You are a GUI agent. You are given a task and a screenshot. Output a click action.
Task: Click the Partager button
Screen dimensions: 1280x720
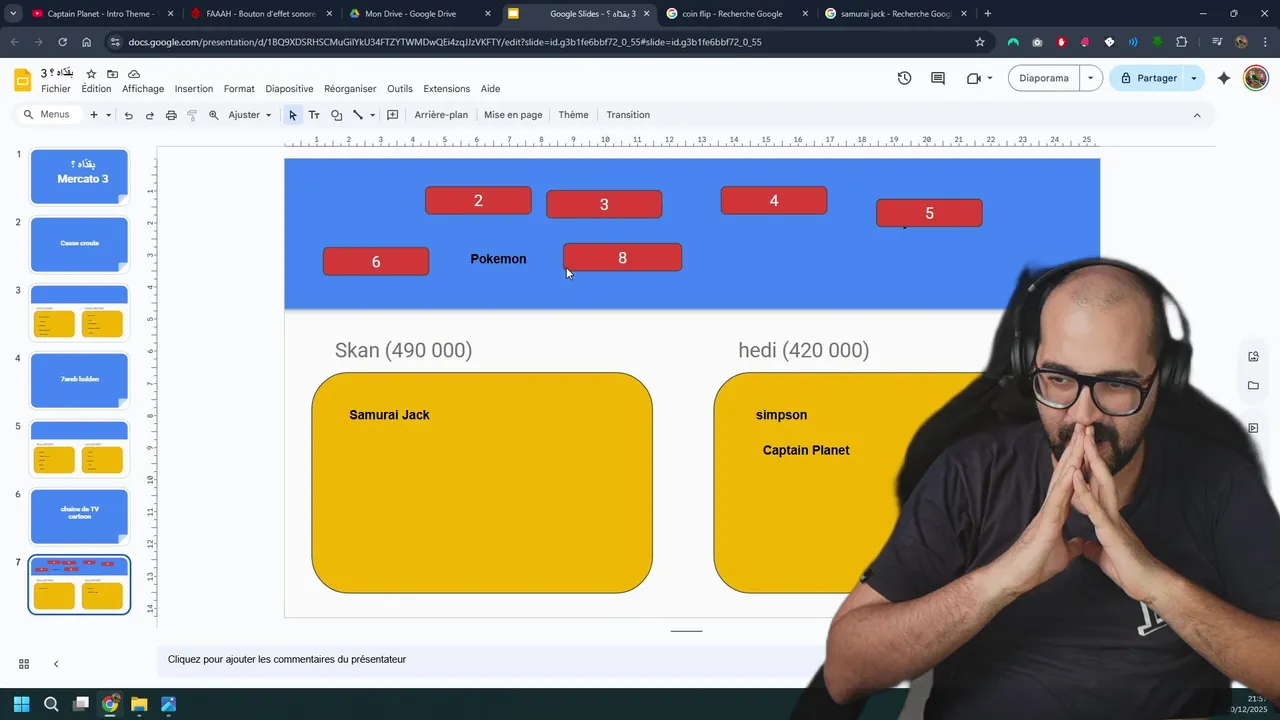[1148, 78]
